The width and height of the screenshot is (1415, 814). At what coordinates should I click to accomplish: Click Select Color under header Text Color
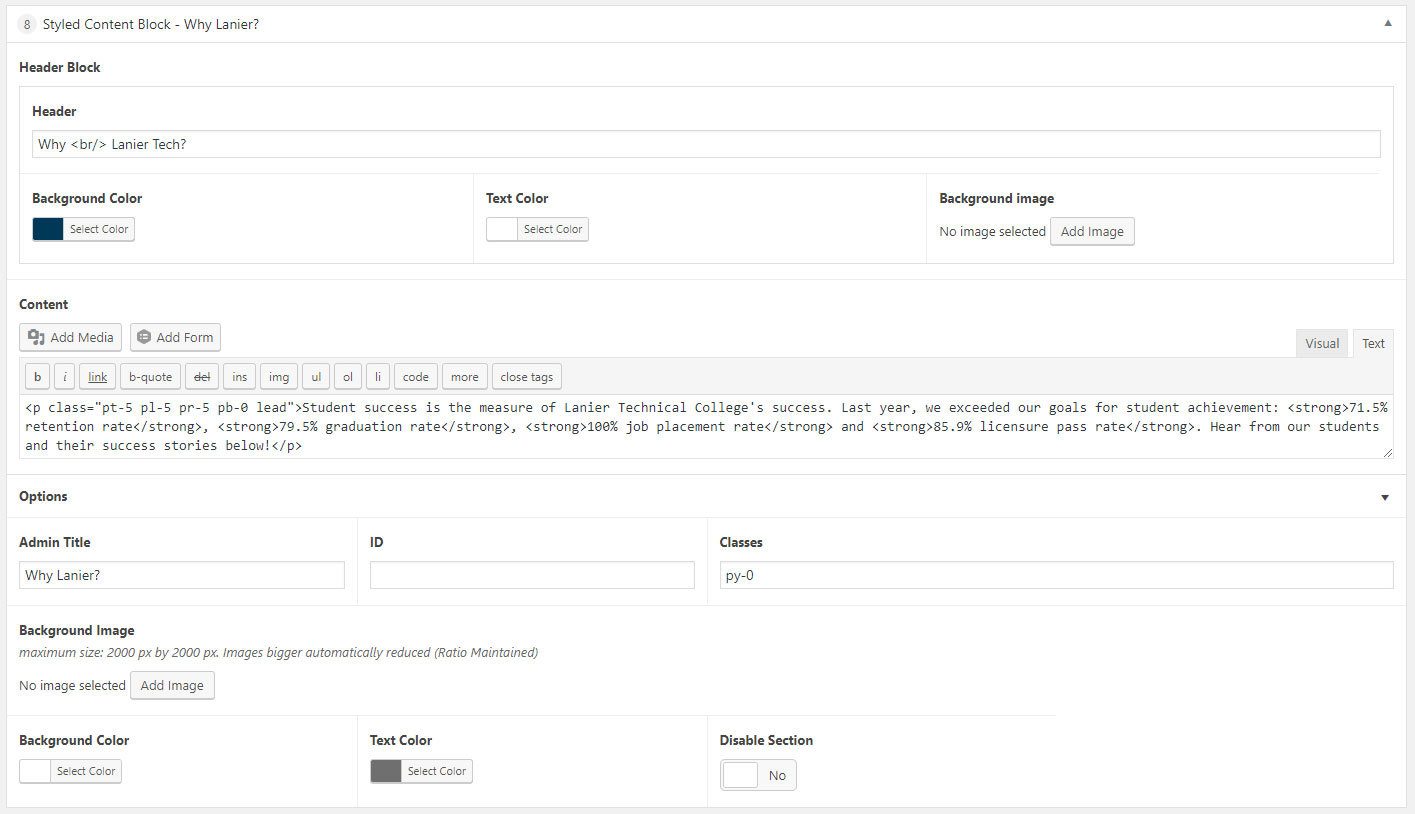[553, 229]
